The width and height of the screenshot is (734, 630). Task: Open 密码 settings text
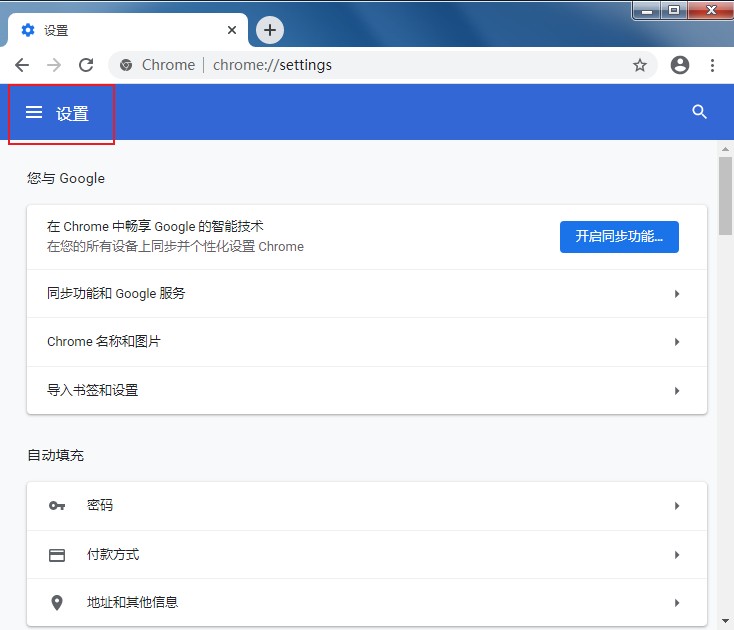[x=100, y=505]
